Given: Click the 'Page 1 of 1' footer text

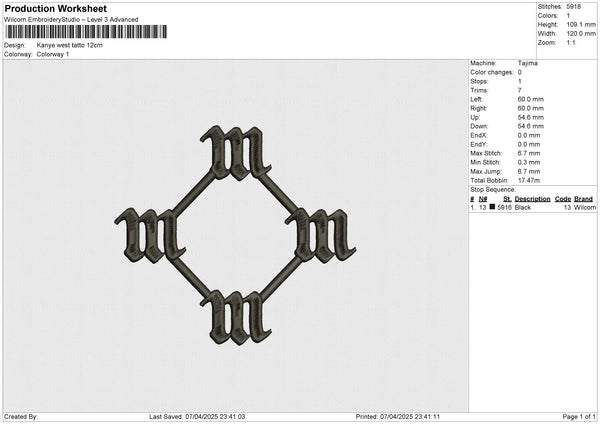Looking at the screenshot, I should coord(579,417).
